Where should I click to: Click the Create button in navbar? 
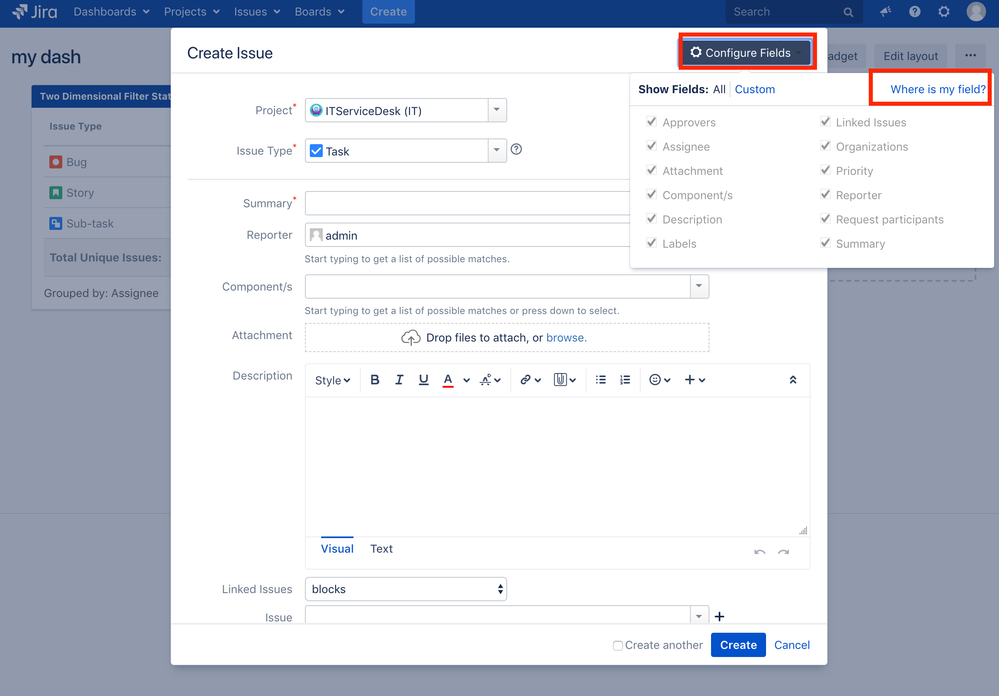coord(389,11)
